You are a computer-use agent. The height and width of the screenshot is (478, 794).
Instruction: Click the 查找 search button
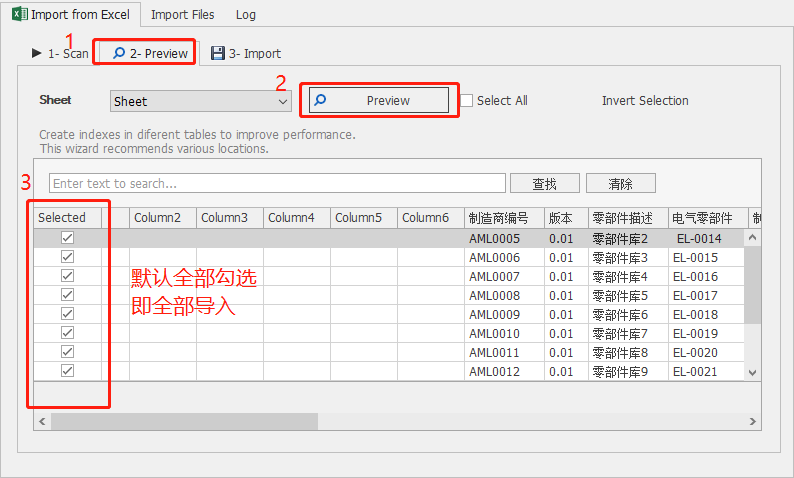click(544, 184)
